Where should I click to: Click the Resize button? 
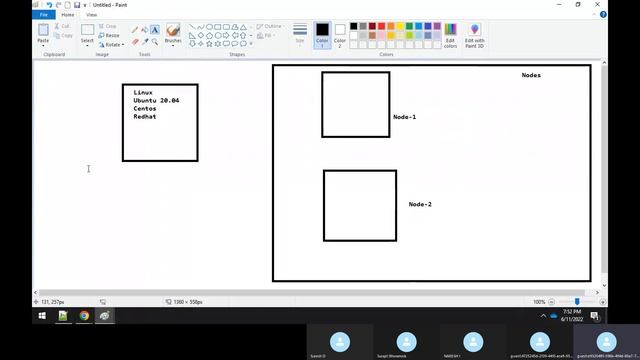109,36
